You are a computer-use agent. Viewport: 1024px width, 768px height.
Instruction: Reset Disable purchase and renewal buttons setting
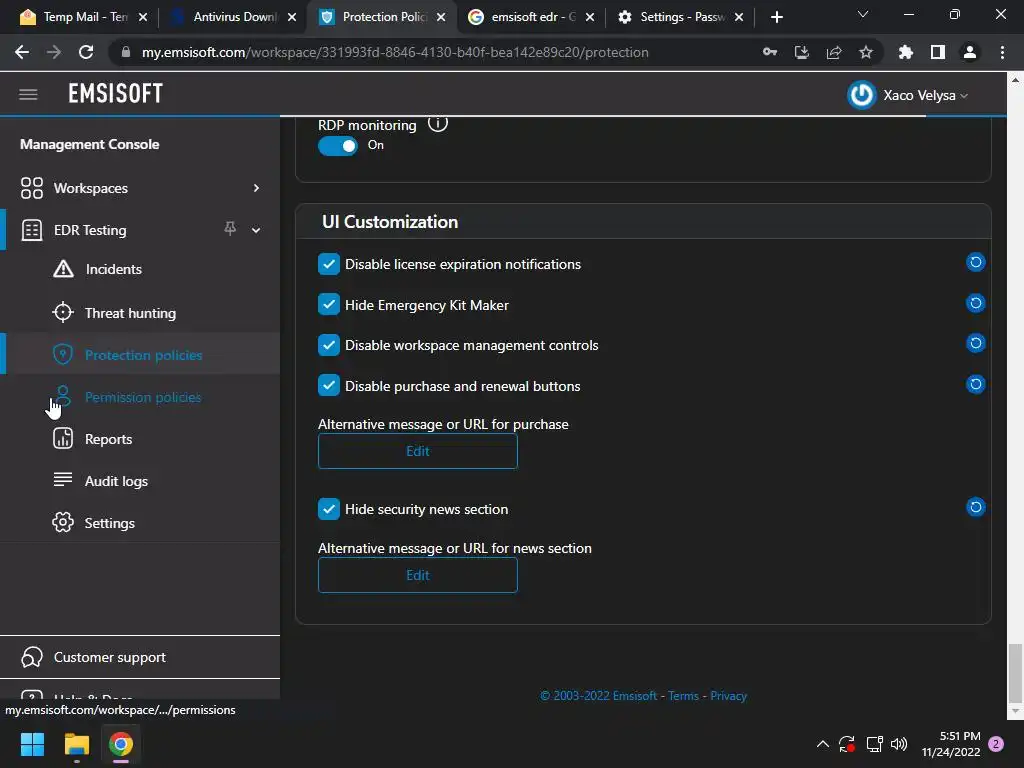[x=976, y=384]
